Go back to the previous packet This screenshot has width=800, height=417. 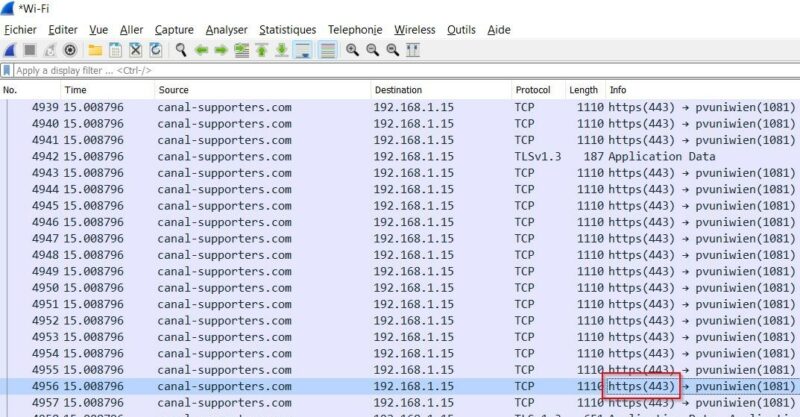(202, 50)
